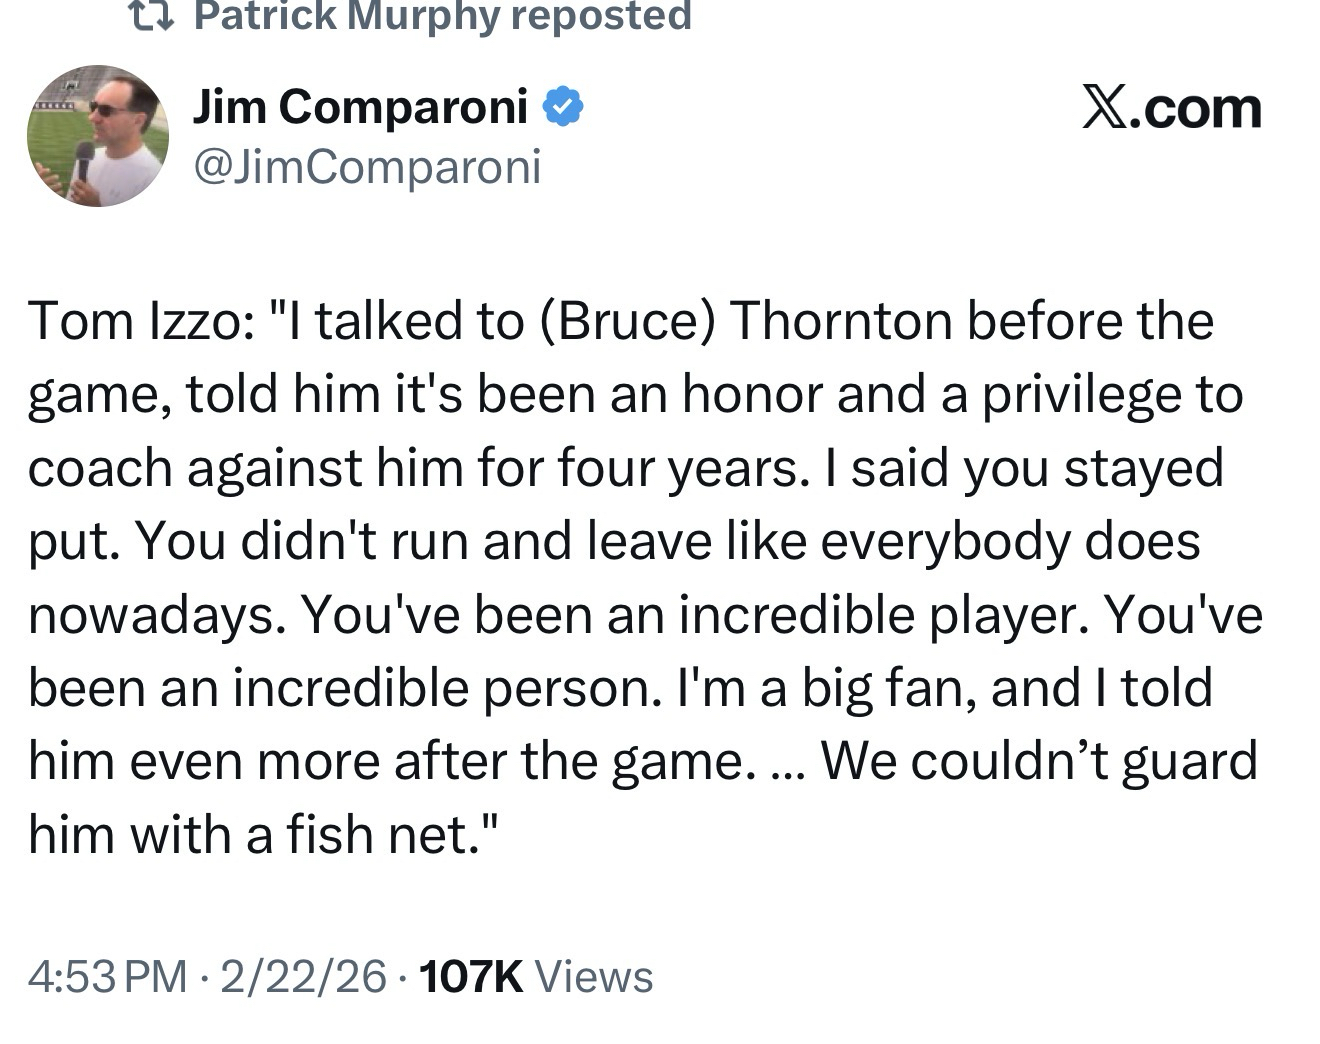The height and width of the screenshot is (1044, 1320).
Task: Click the @JimComparoni handle
Action: point(366,166)
